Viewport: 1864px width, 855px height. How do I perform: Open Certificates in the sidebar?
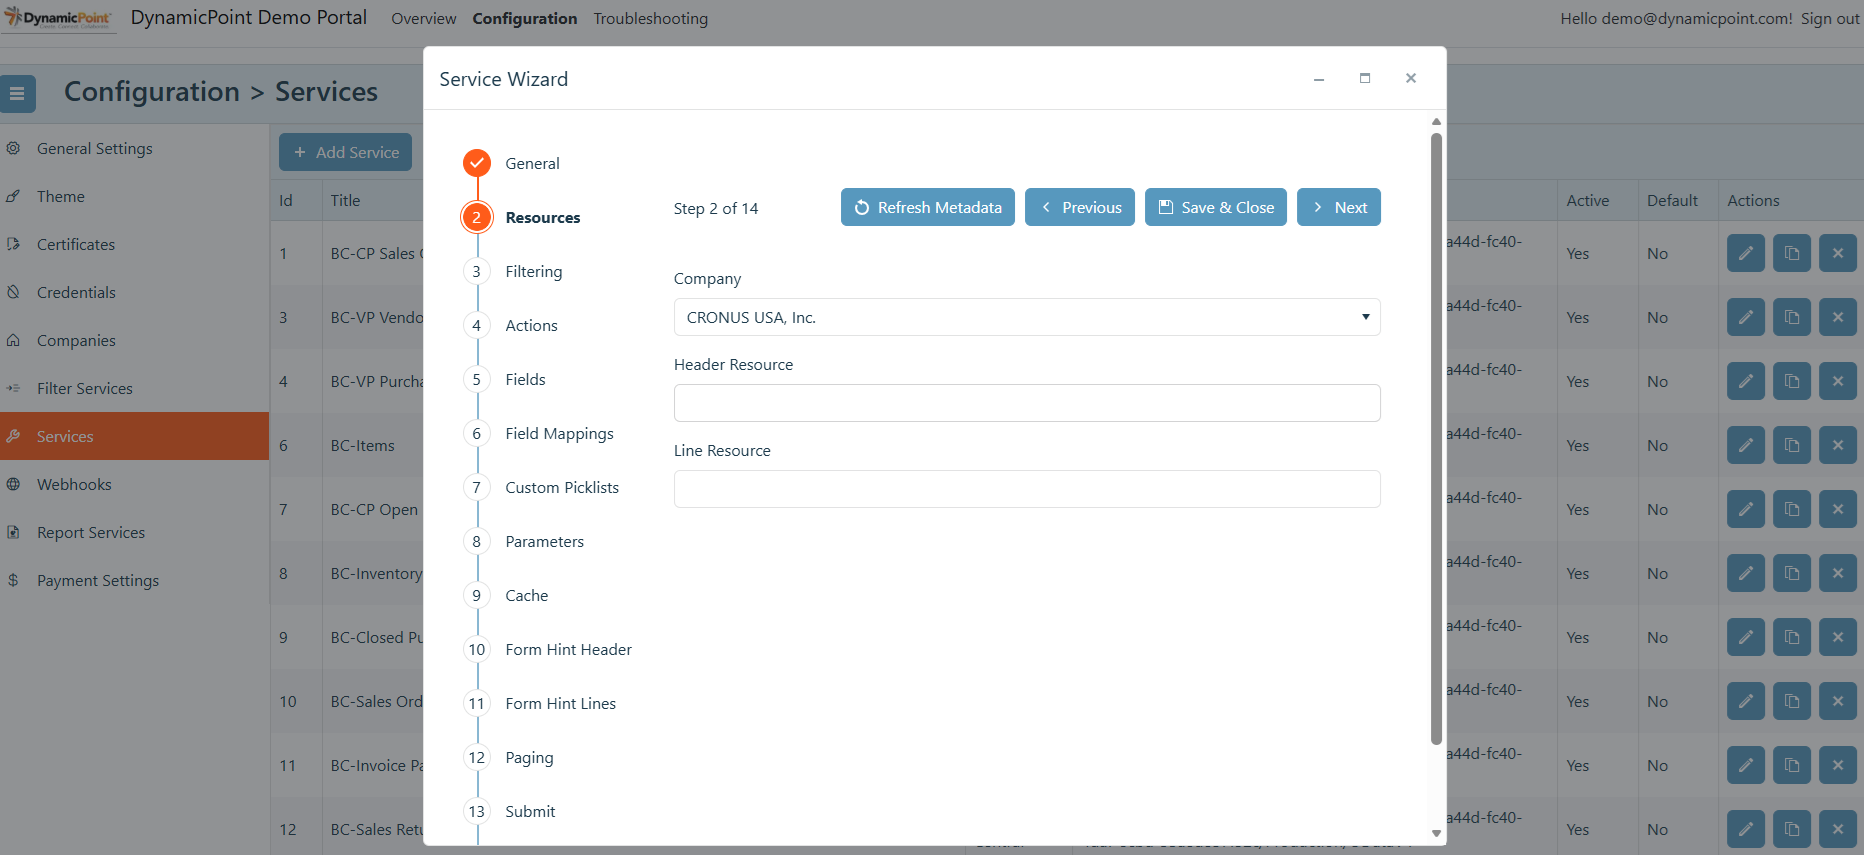click(75, 244)
